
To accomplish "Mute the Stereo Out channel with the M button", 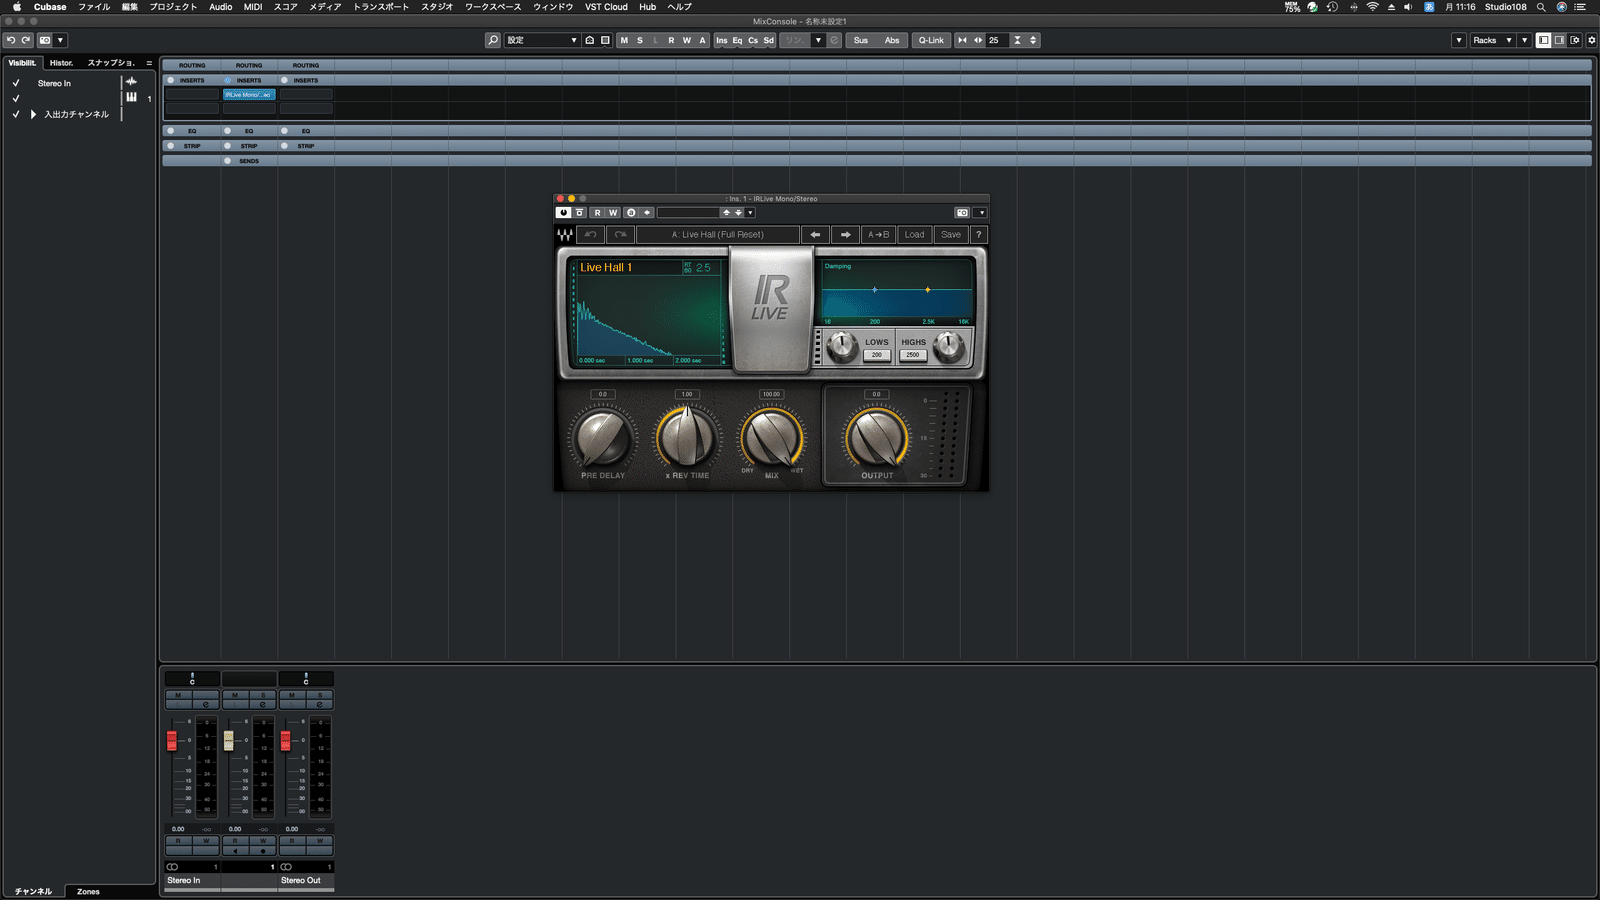I will tap(292, 695).
